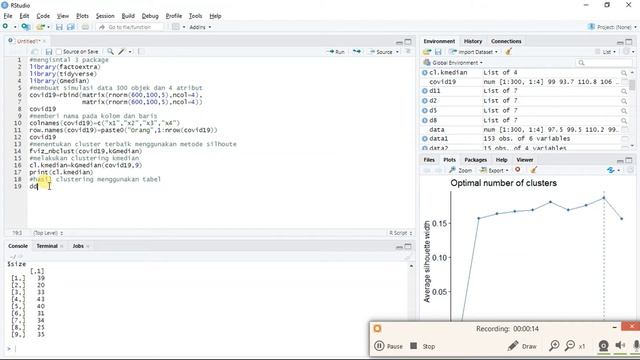The width and height of the screenshot is (640, 360).
Task: Compile report notebook icon in editor
Action: pos(141,51)
